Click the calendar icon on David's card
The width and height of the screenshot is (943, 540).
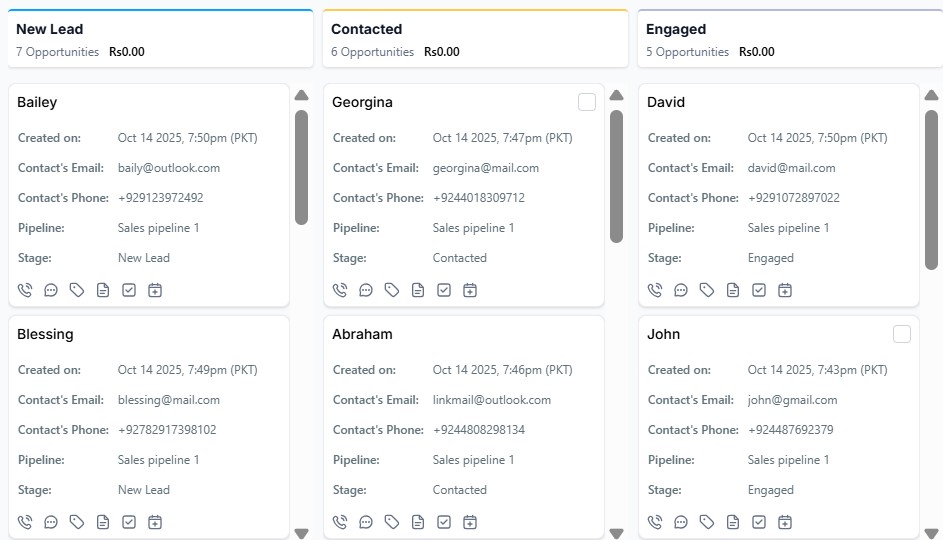[x=785, y=290]
